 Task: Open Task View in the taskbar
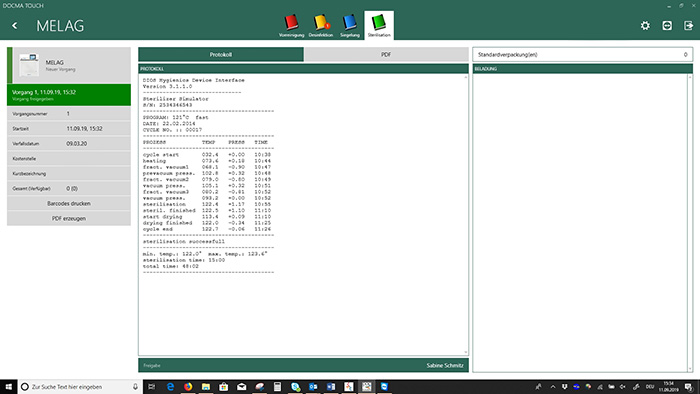point(152,387)
